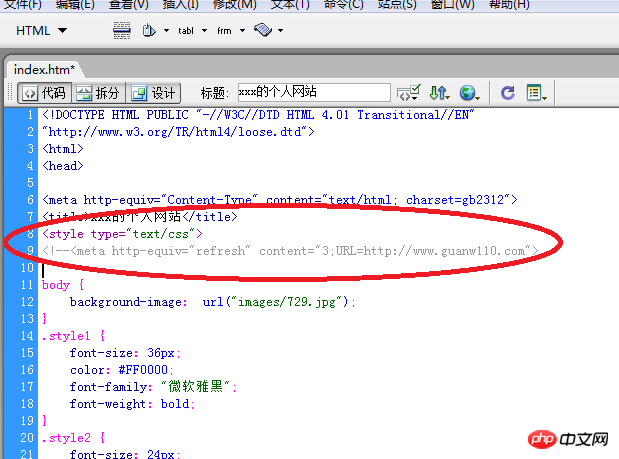The height and width of the screenshot is (459, 619).
Task: Open the 插入(I) menu
Action: pos(180,5)
